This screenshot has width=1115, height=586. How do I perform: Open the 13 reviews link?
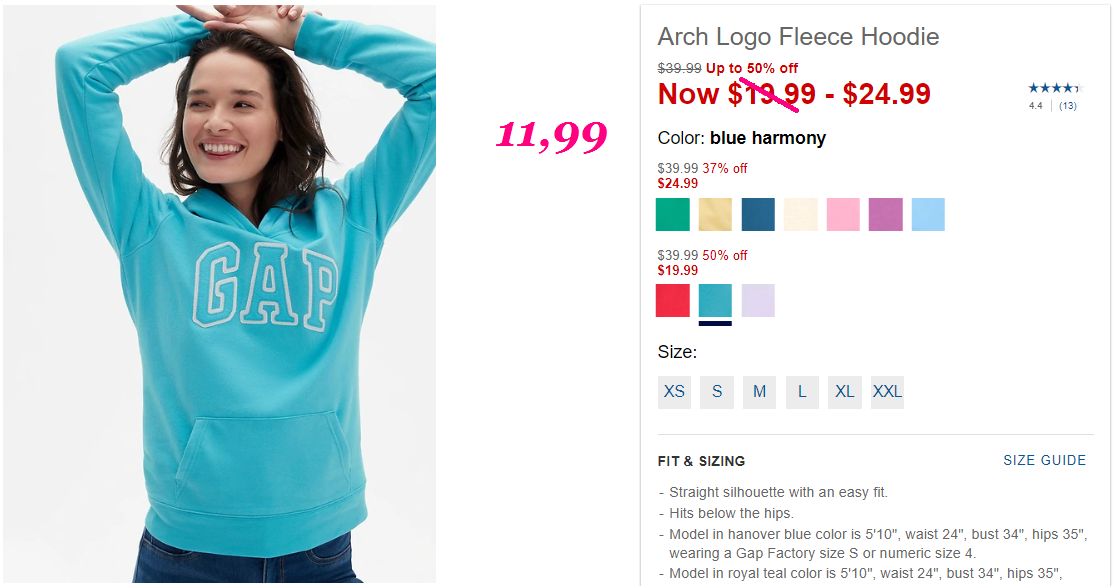[x=1067, y=106]
